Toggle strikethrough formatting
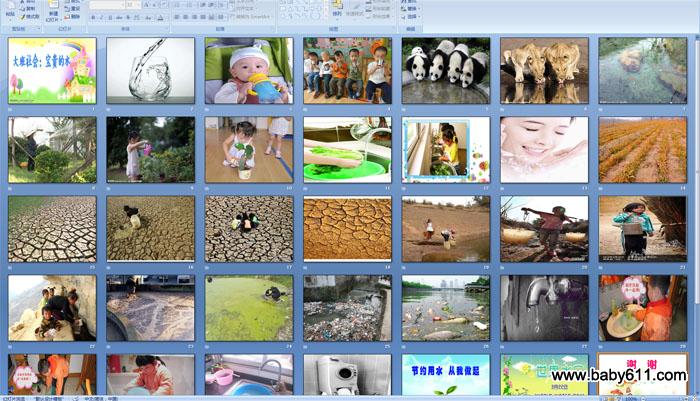 click(x=119, y=17)
